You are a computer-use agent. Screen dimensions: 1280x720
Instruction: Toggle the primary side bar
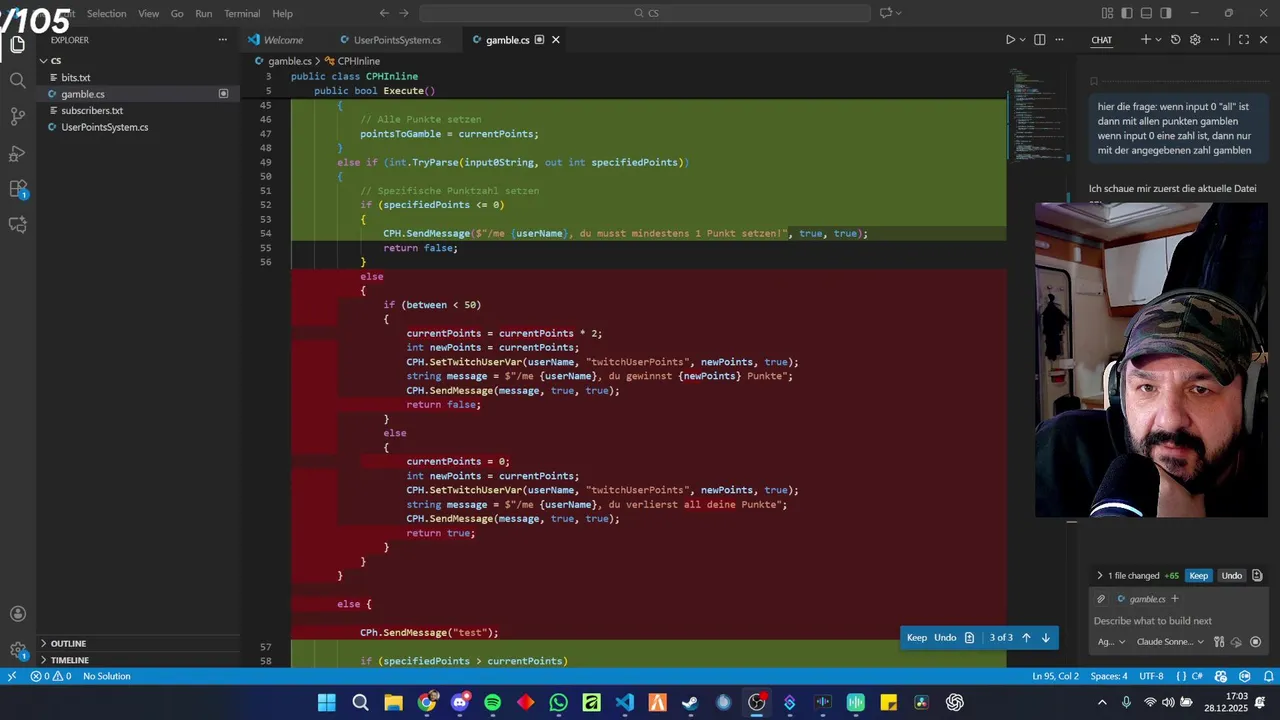tap(1126, 13)
